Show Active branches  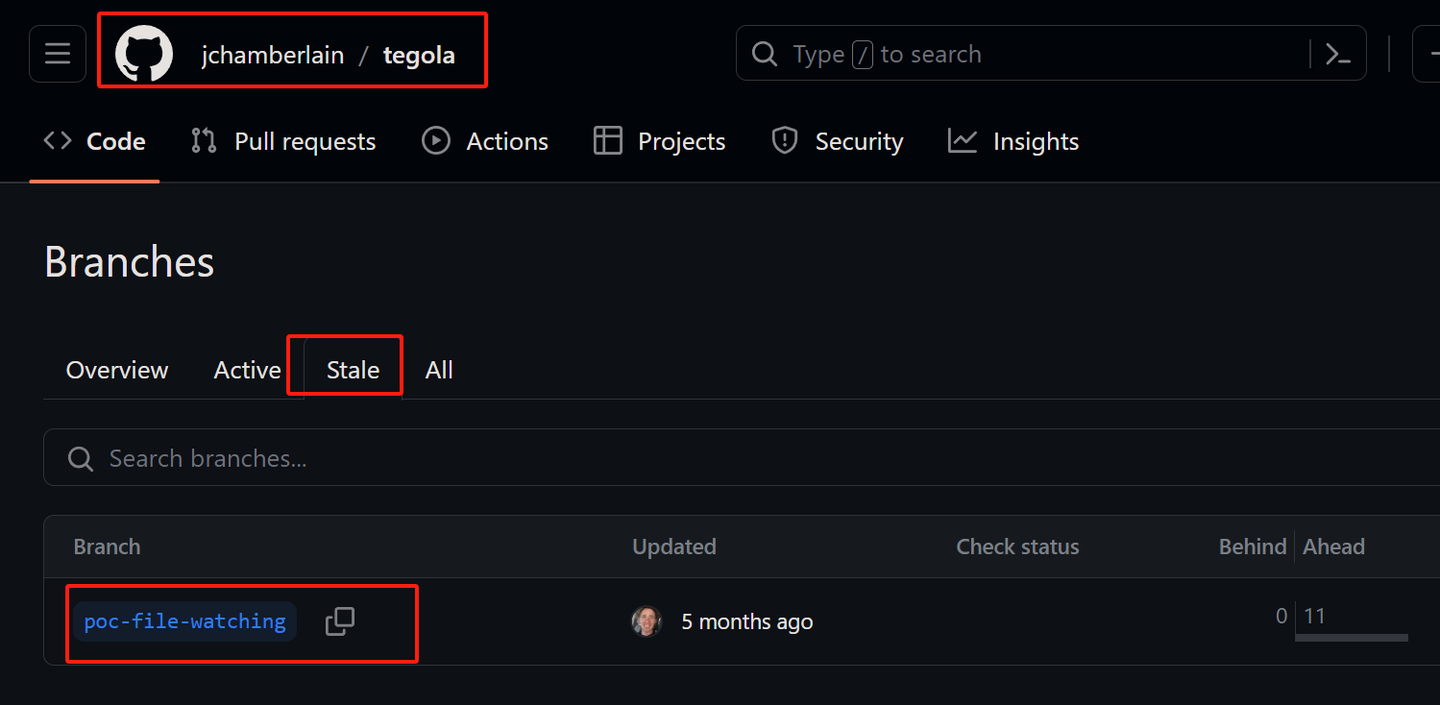point(247,370)
